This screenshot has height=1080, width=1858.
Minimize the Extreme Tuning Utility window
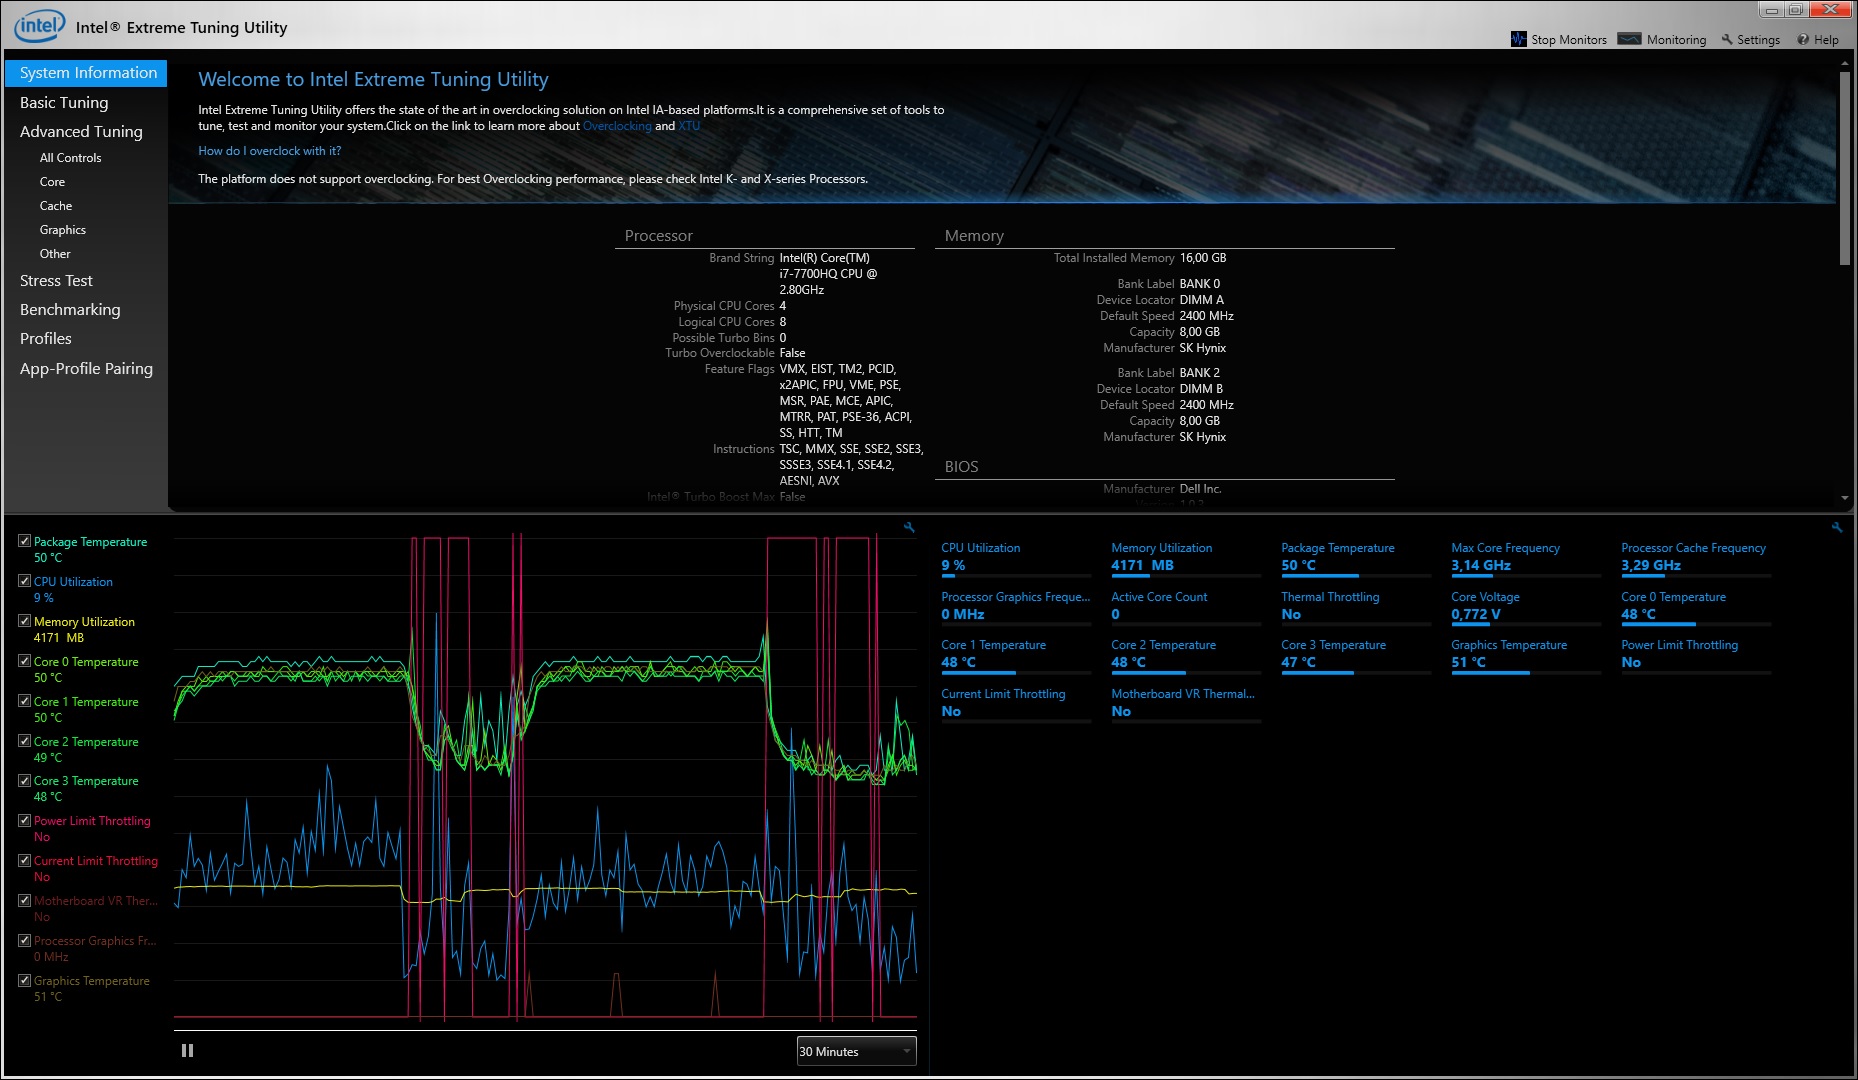pyautogui.click(x=1771, y=10)
